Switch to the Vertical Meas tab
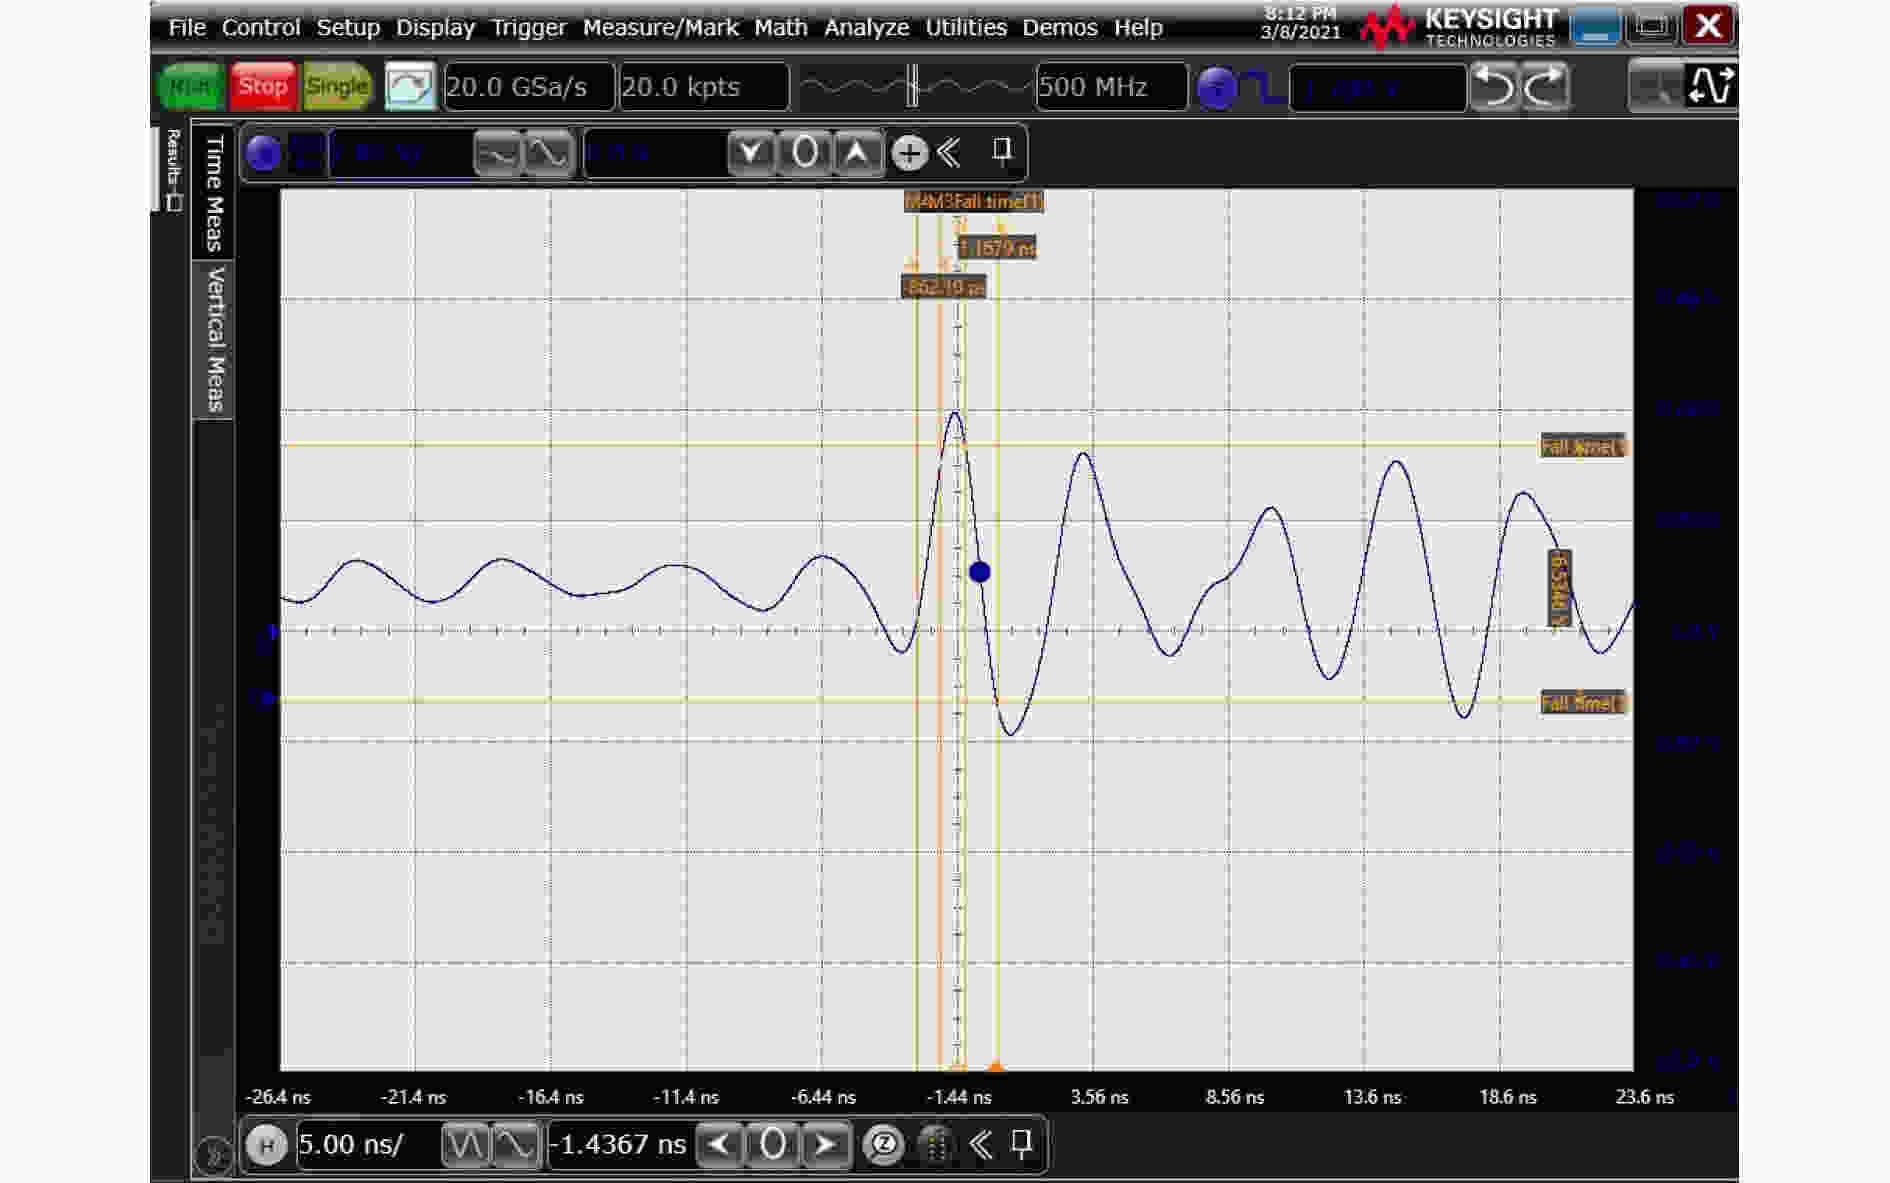This screenshot has width=1890, height=1183. click(213, 339)
